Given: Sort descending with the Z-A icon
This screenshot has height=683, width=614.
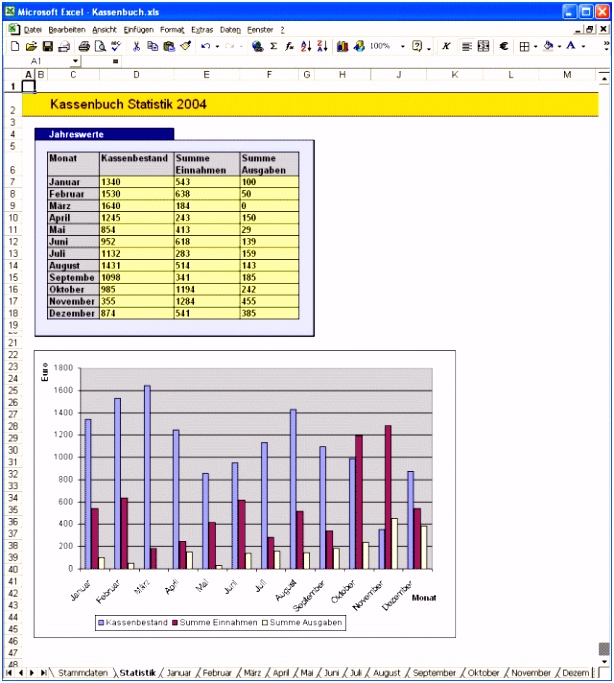Looking at the screenshot, I should [323, 46].
